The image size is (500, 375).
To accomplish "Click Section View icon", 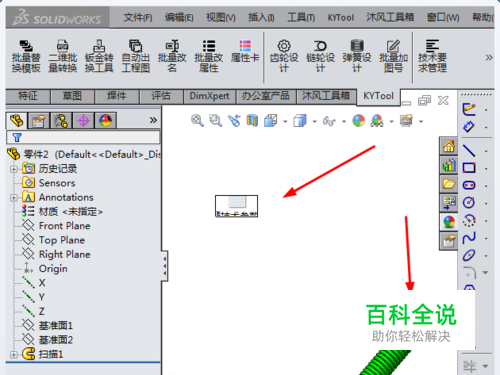I will (252, 120).
